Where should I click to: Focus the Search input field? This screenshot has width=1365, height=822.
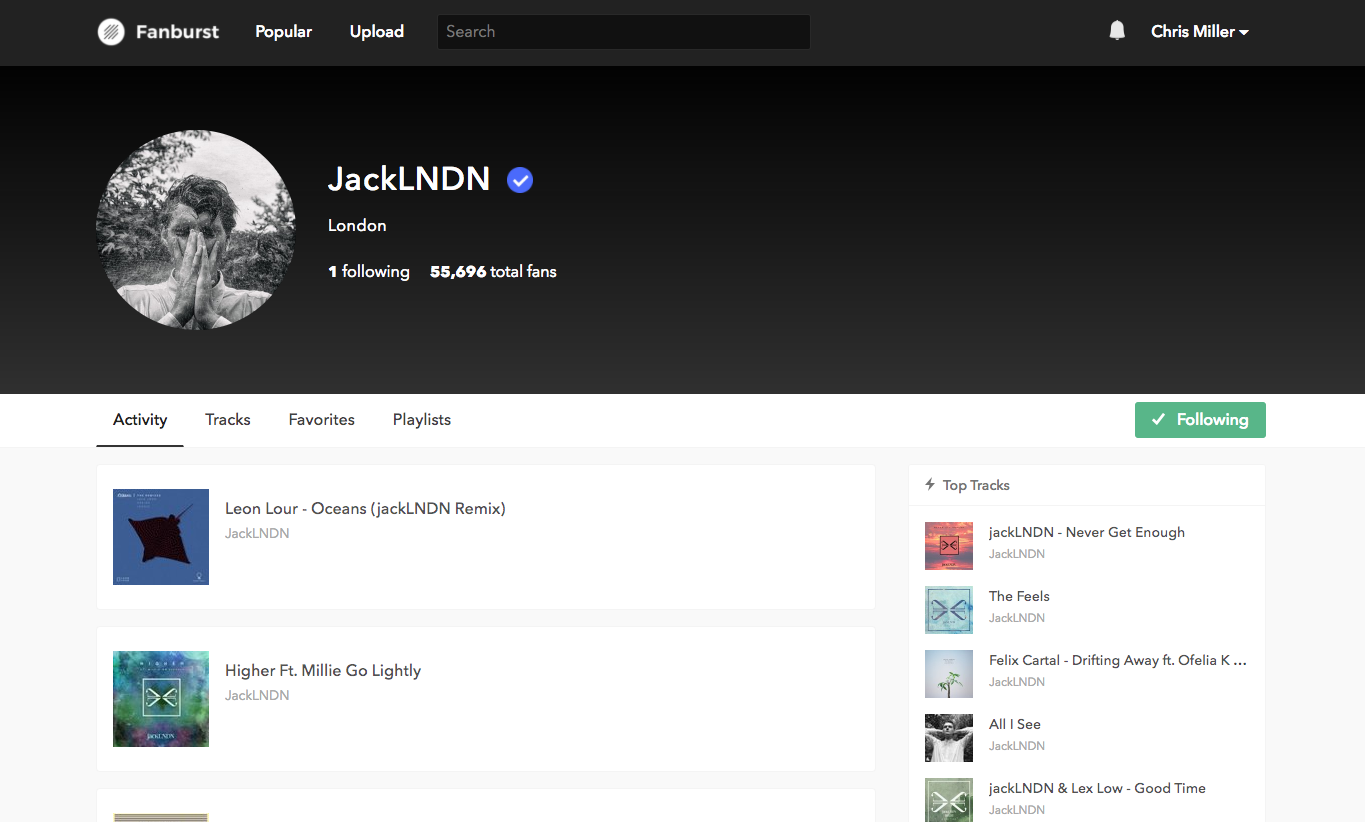tap(624, 32)
